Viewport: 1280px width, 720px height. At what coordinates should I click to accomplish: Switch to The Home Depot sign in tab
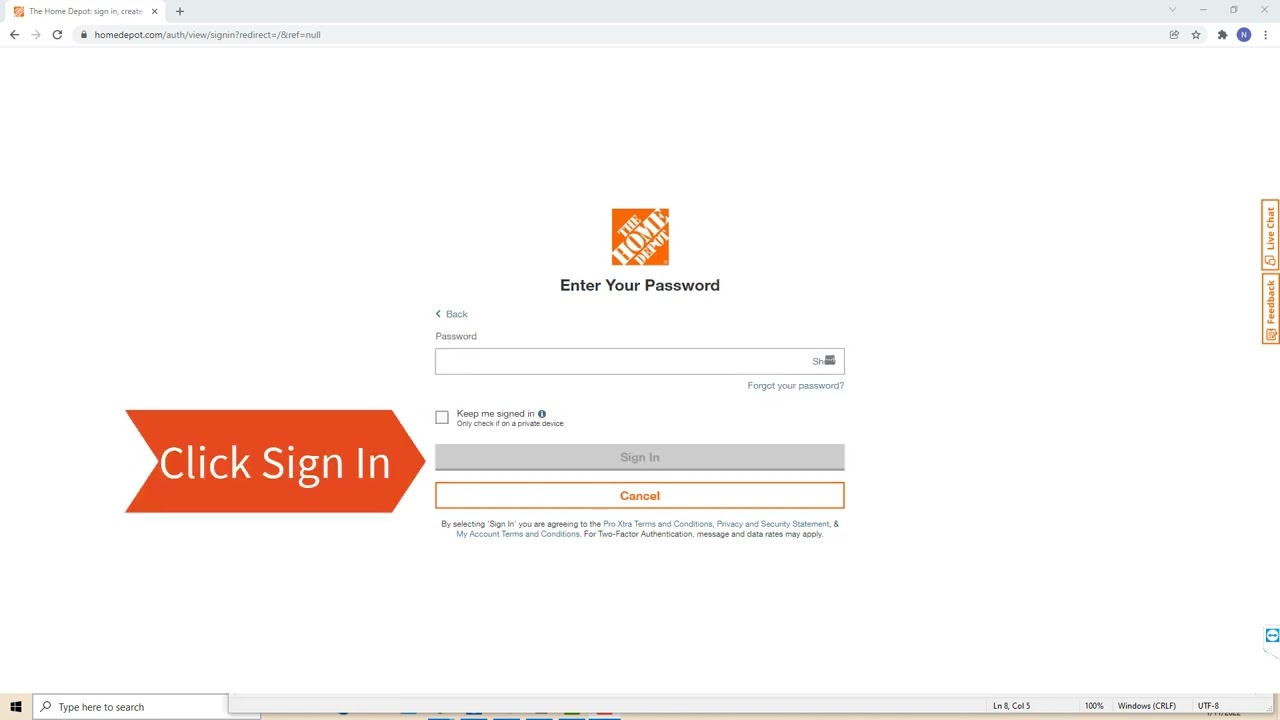pos(85,11)
